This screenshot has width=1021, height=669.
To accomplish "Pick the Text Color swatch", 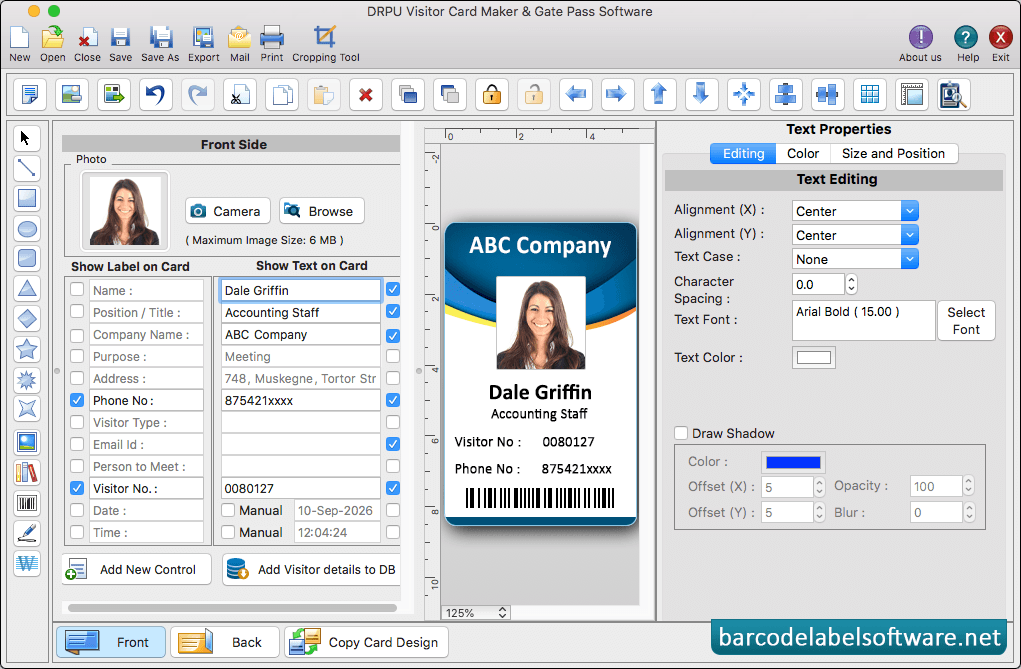I will point(814,358).
